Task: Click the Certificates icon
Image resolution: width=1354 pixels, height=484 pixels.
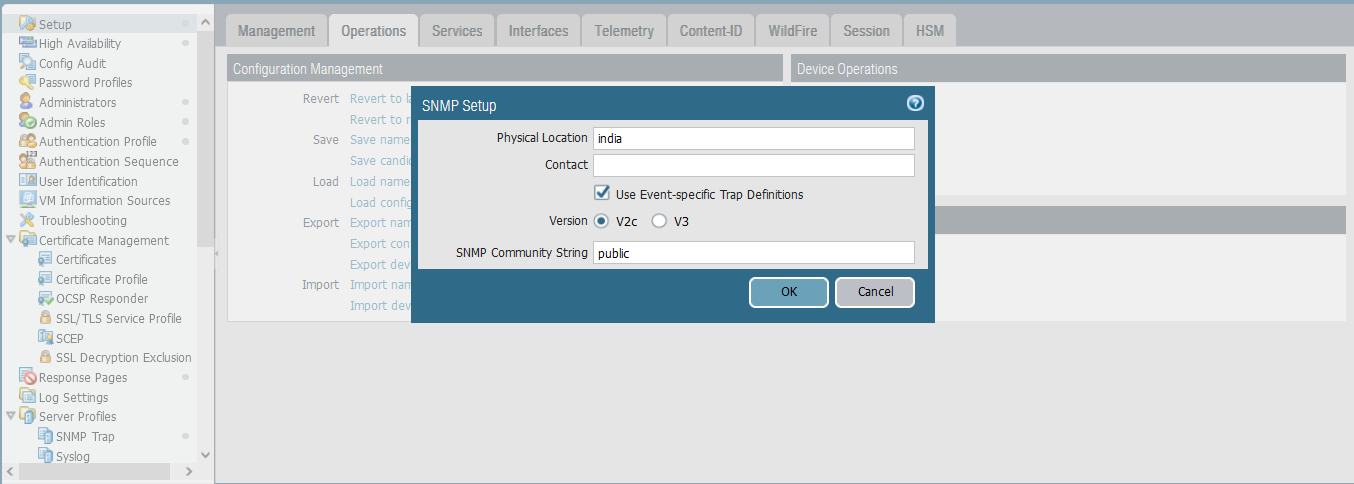Action: [45, 259]
